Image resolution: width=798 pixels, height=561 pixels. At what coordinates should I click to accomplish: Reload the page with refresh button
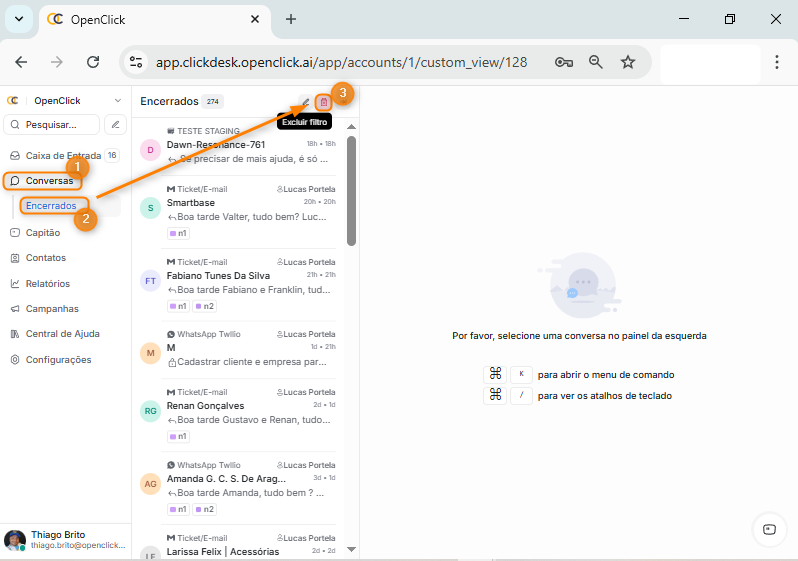[93, 62]
